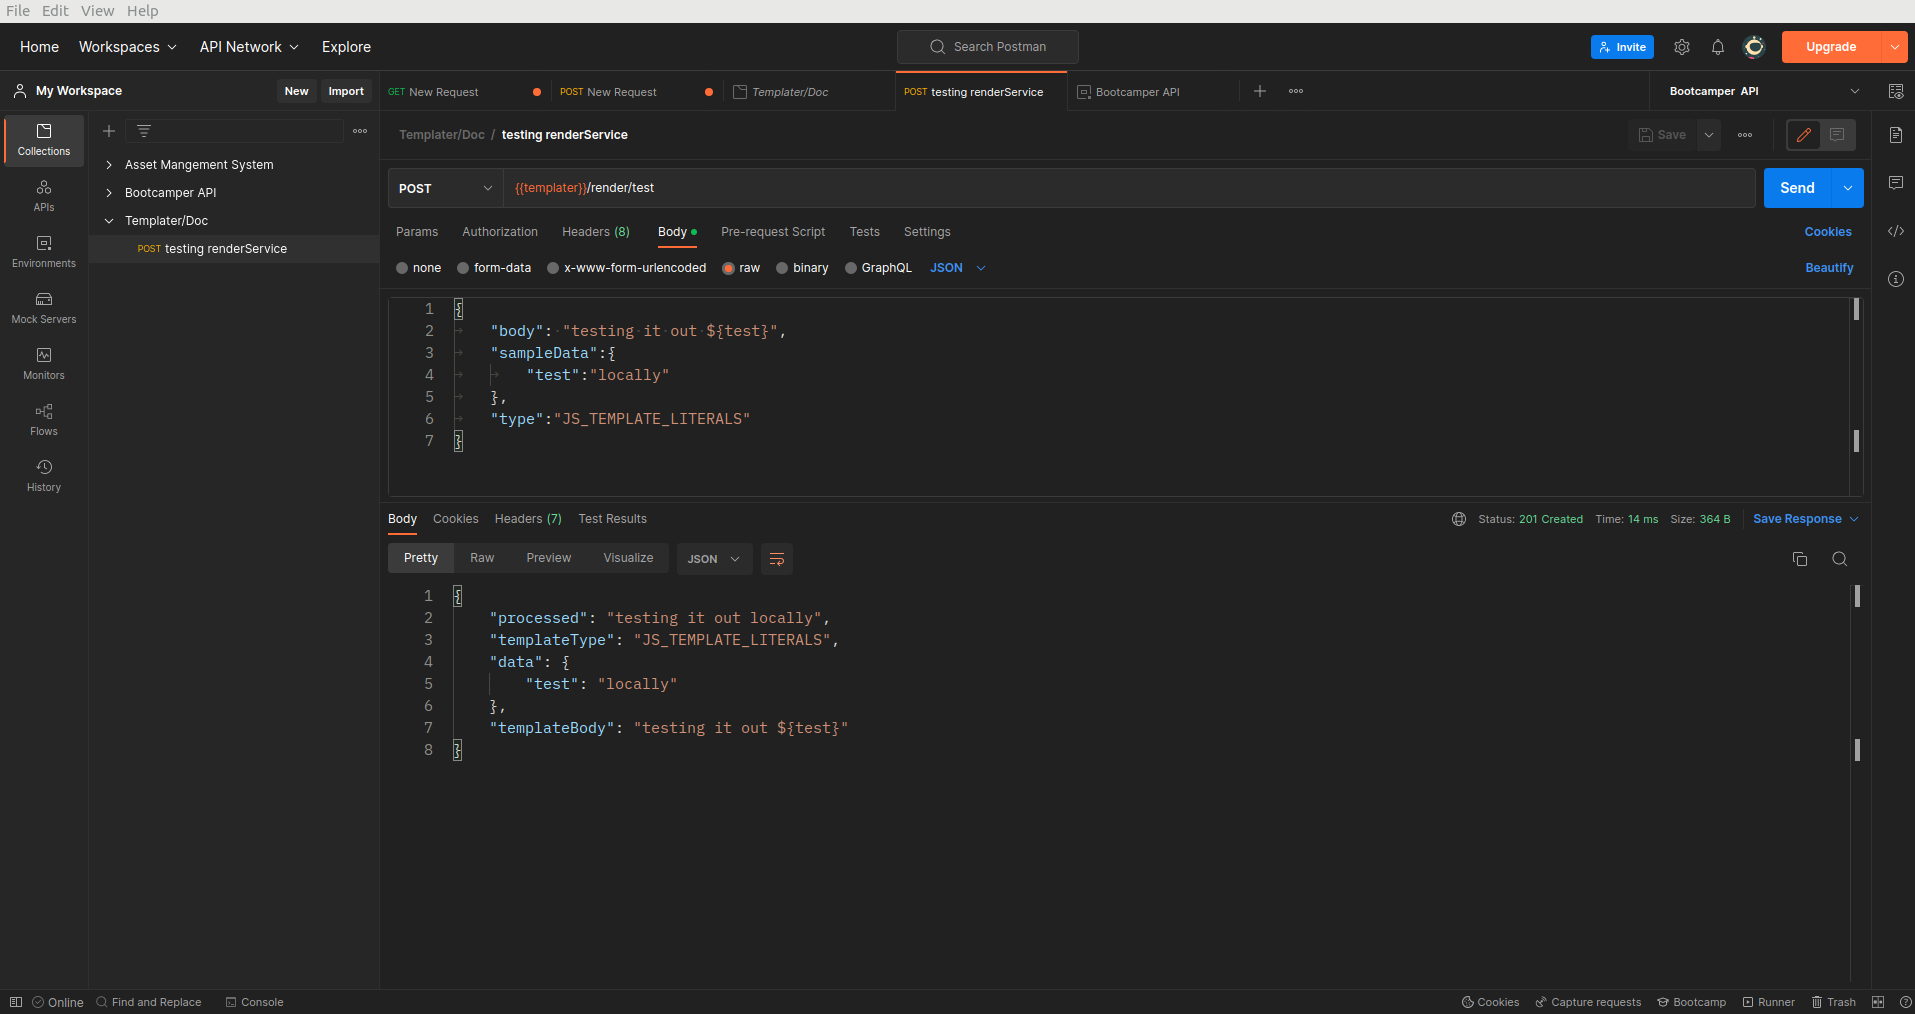The image size is (1915, 1014).
Task: Open Mock Servers in sidebar
Action: click(44, 307)
